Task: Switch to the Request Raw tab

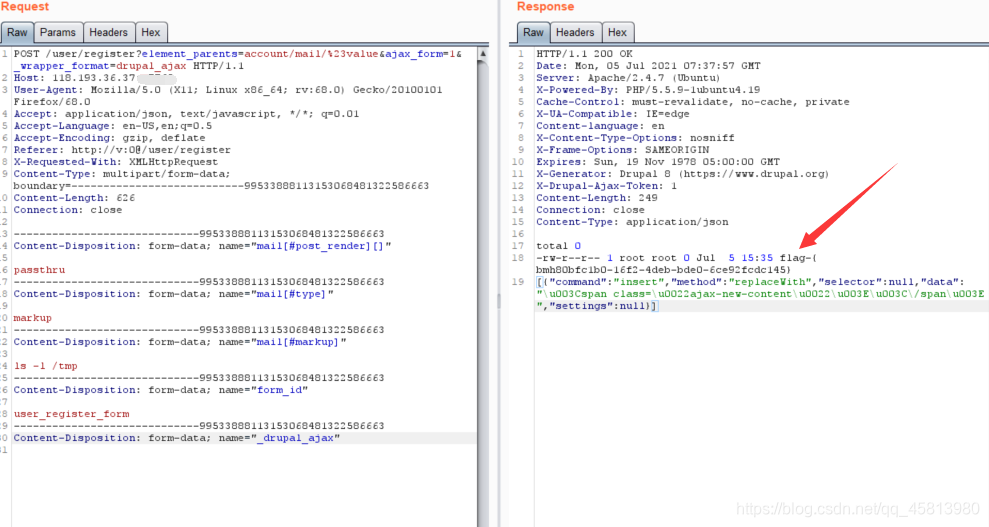Action: point(17,32)
